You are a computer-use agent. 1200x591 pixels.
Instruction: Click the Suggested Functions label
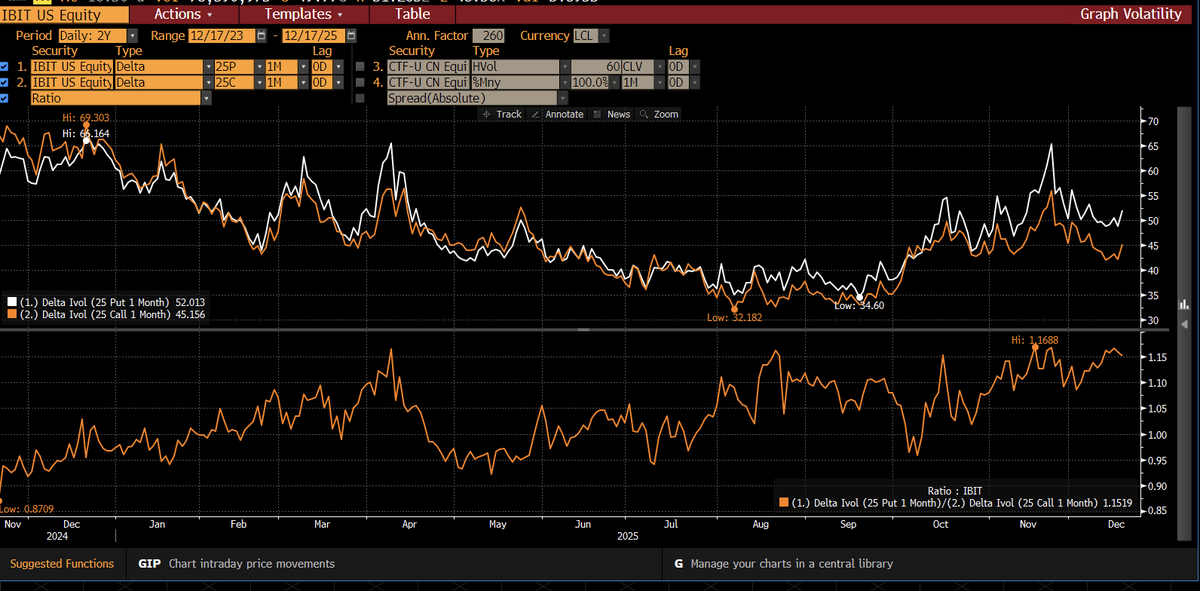click(x=62, y=564)
